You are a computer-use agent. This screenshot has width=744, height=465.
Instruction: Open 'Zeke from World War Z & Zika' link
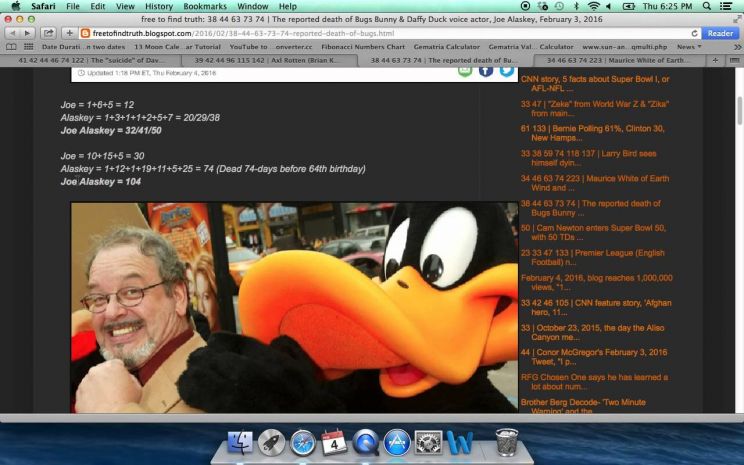click(x=595, y=109)
